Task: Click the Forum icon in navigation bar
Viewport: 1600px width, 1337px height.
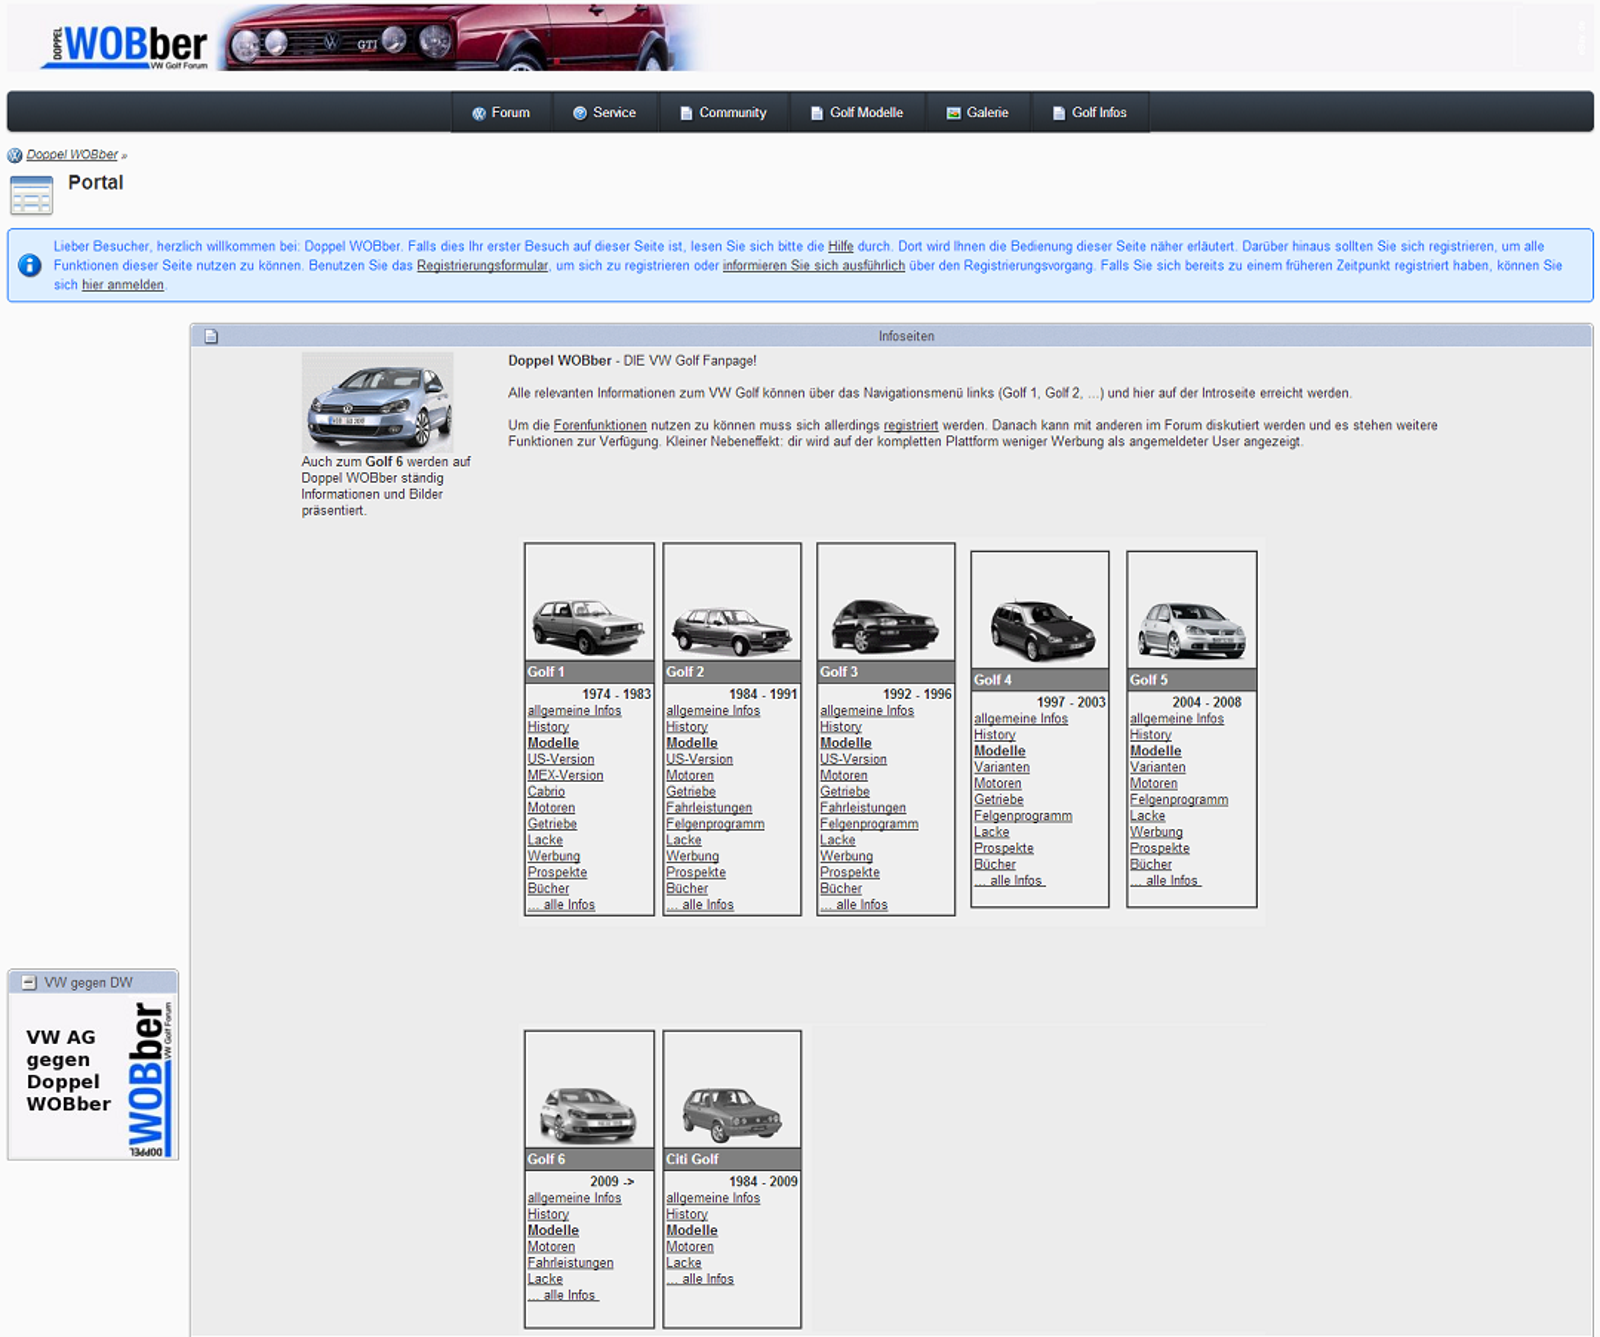Action: tap(479, 113)
